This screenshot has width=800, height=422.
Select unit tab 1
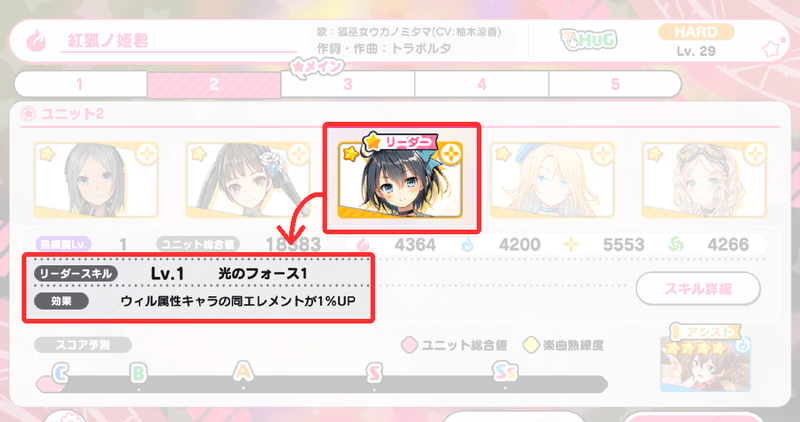[80, 84]
